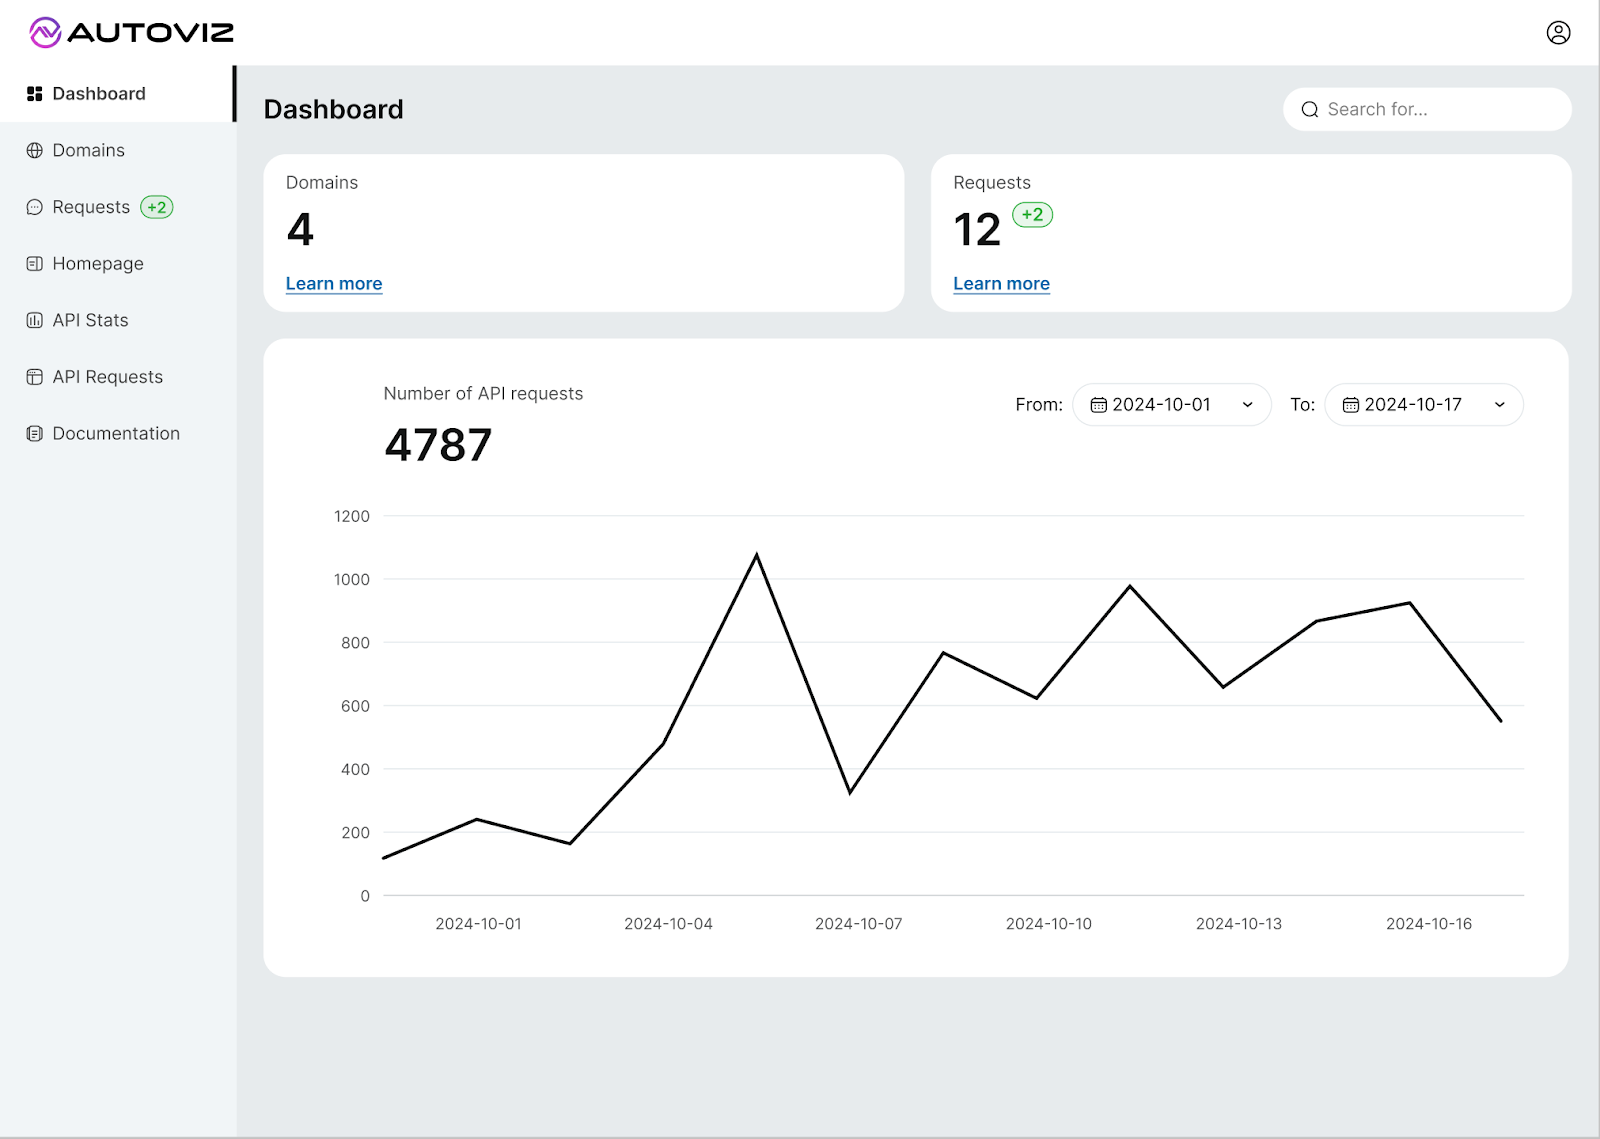Viewport: 1600px width, 1139px height.
Task: Open the From date 2024-10-01 dropdown
Action: [1171, 405]
